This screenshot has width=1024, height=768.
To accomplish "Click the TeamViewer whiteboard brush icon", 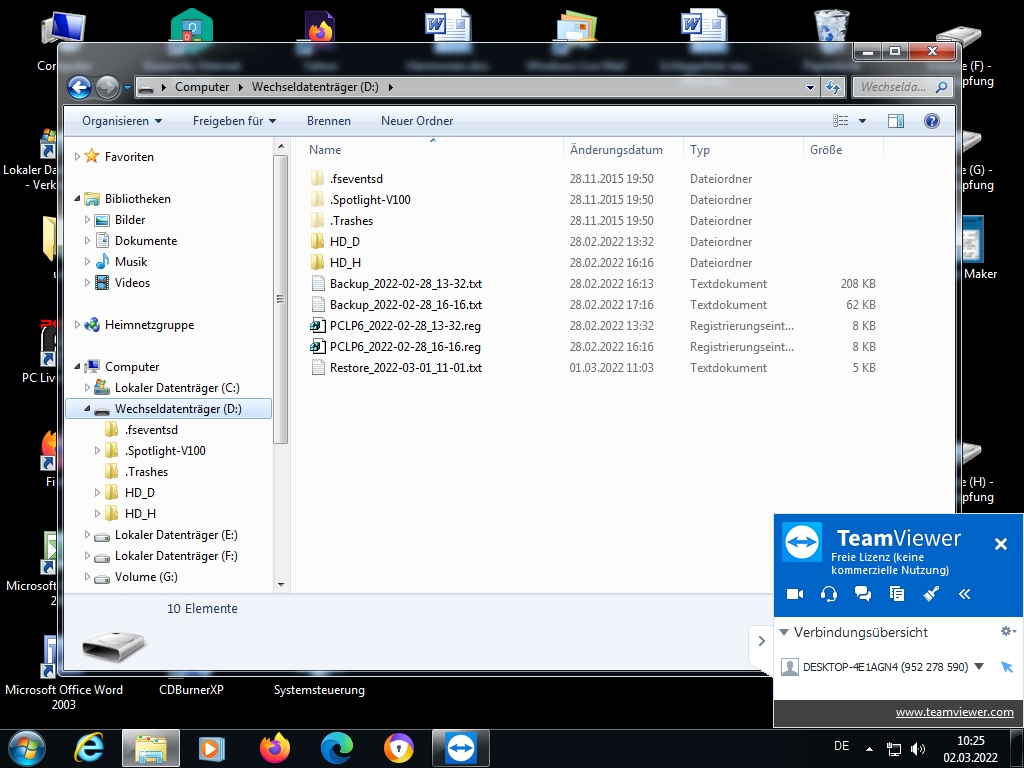I will point(931,594).
